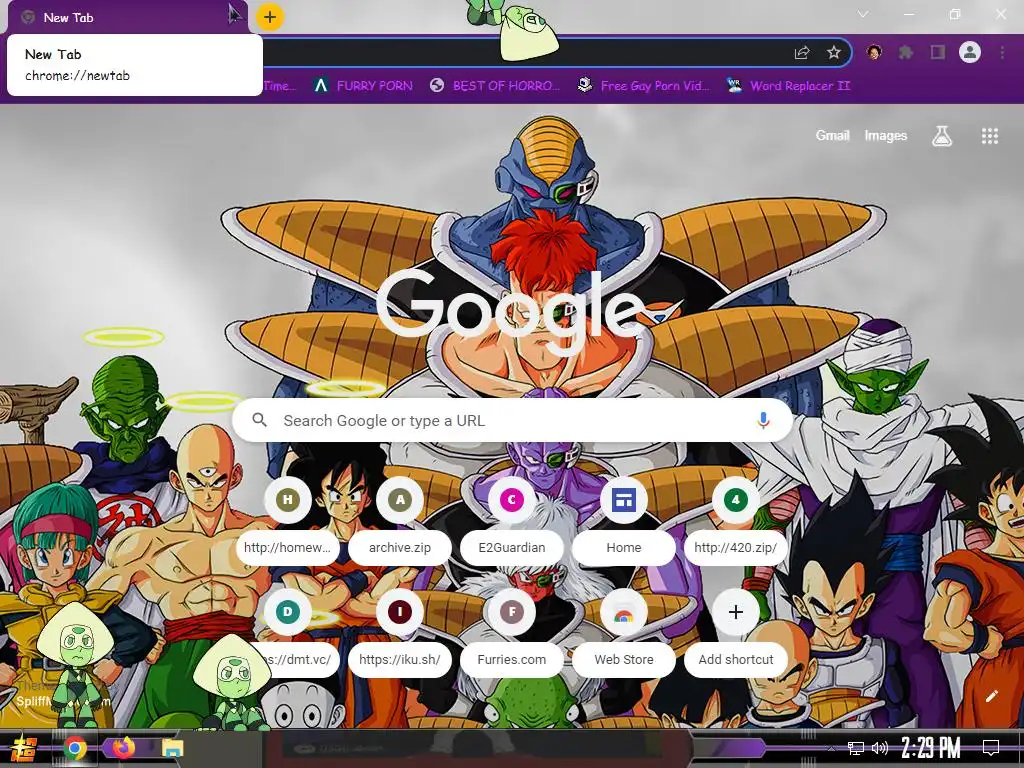
Task: Open the http://420.zip/ shortcut
Action: 735,520
